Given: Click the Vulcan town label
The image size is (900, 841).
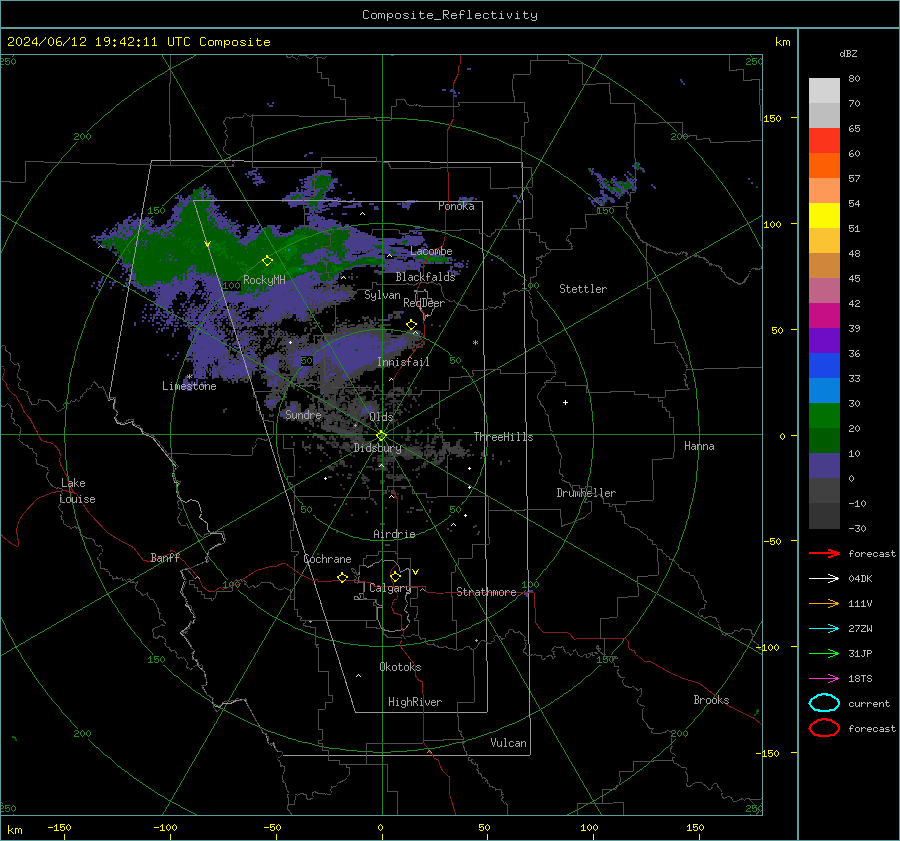Looking at the screenshot, I should (x=508, y=743).
